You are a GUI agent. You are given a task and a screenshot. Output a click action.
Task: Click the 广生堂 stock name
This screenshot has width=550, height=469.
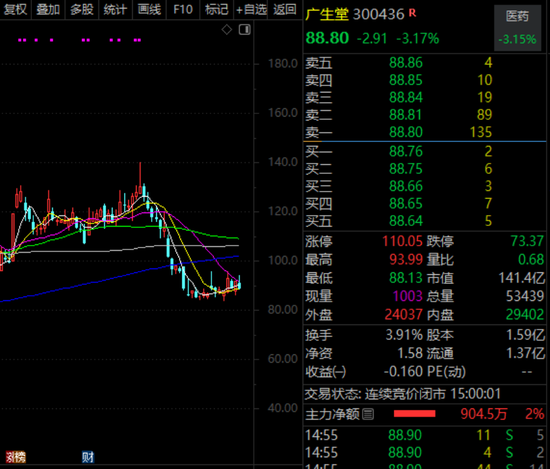(x=327, y=14)
